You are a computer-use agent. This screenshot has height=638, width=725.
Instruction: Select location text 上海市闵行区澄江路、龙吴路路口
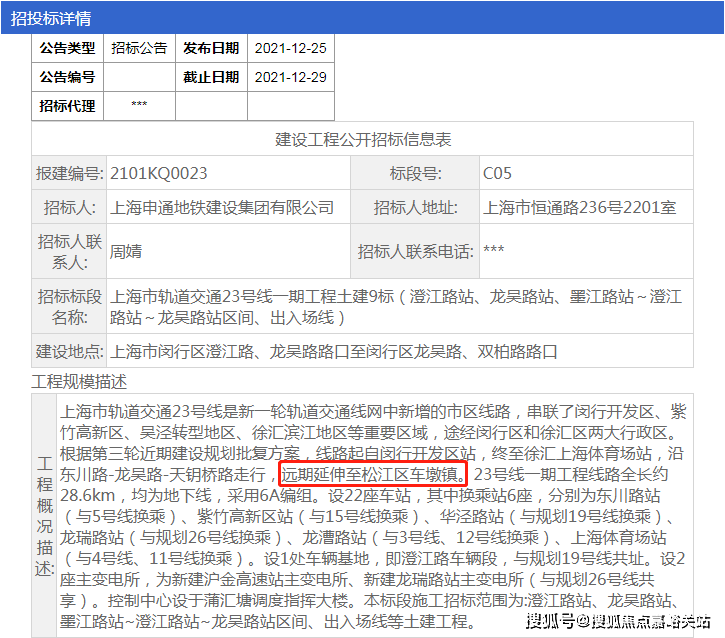pyautogui.click(x=229, y=351)
